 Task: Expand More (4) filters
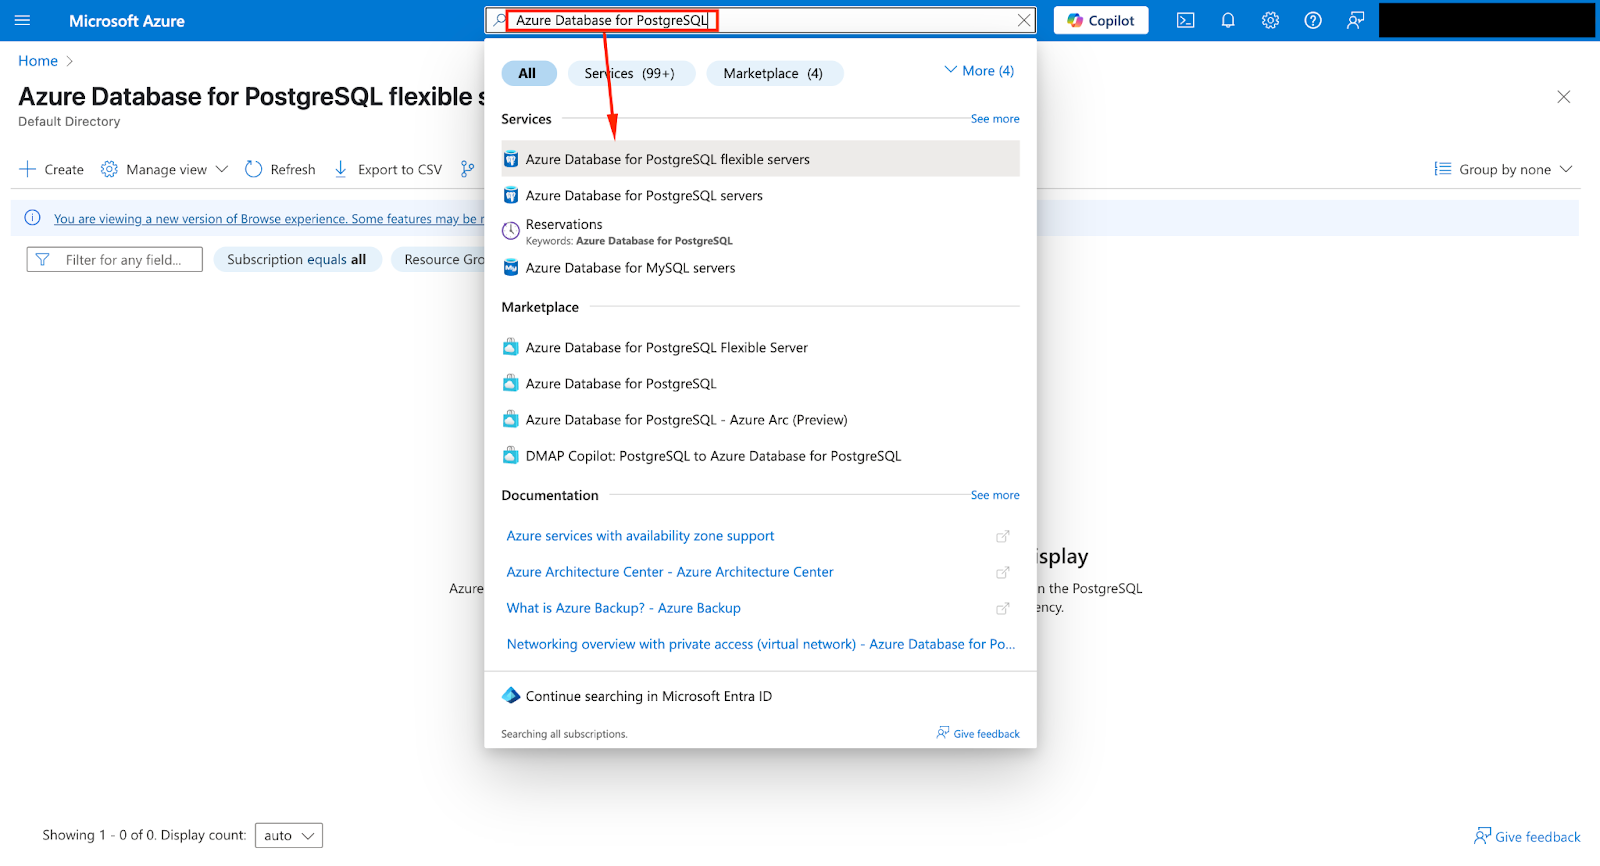pyautogui.click(x=979, y=70)
